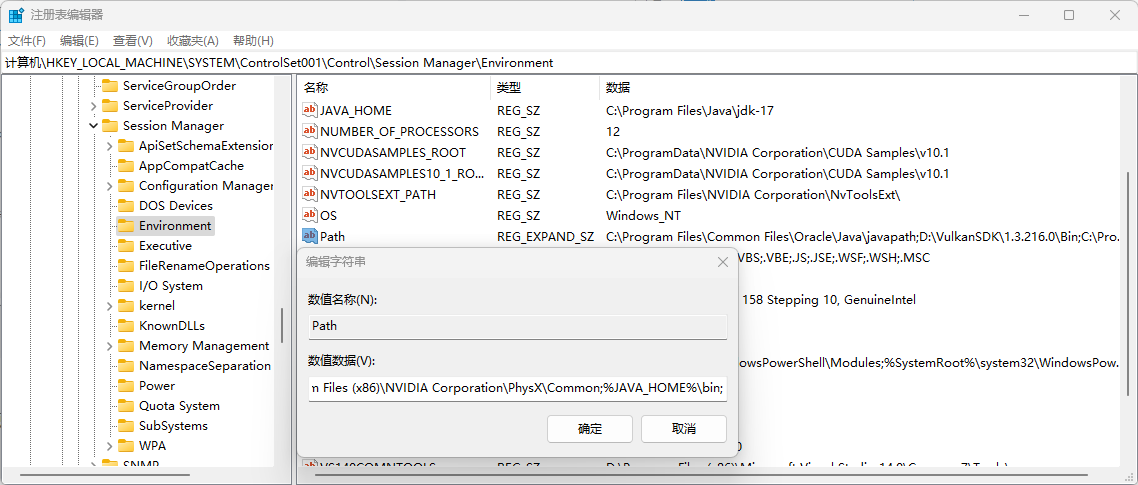This screenshot has width=1138, height=485.
Task: Click the DOS Devices folder icon
Action: pyautogui.click(x=126, y=205)
